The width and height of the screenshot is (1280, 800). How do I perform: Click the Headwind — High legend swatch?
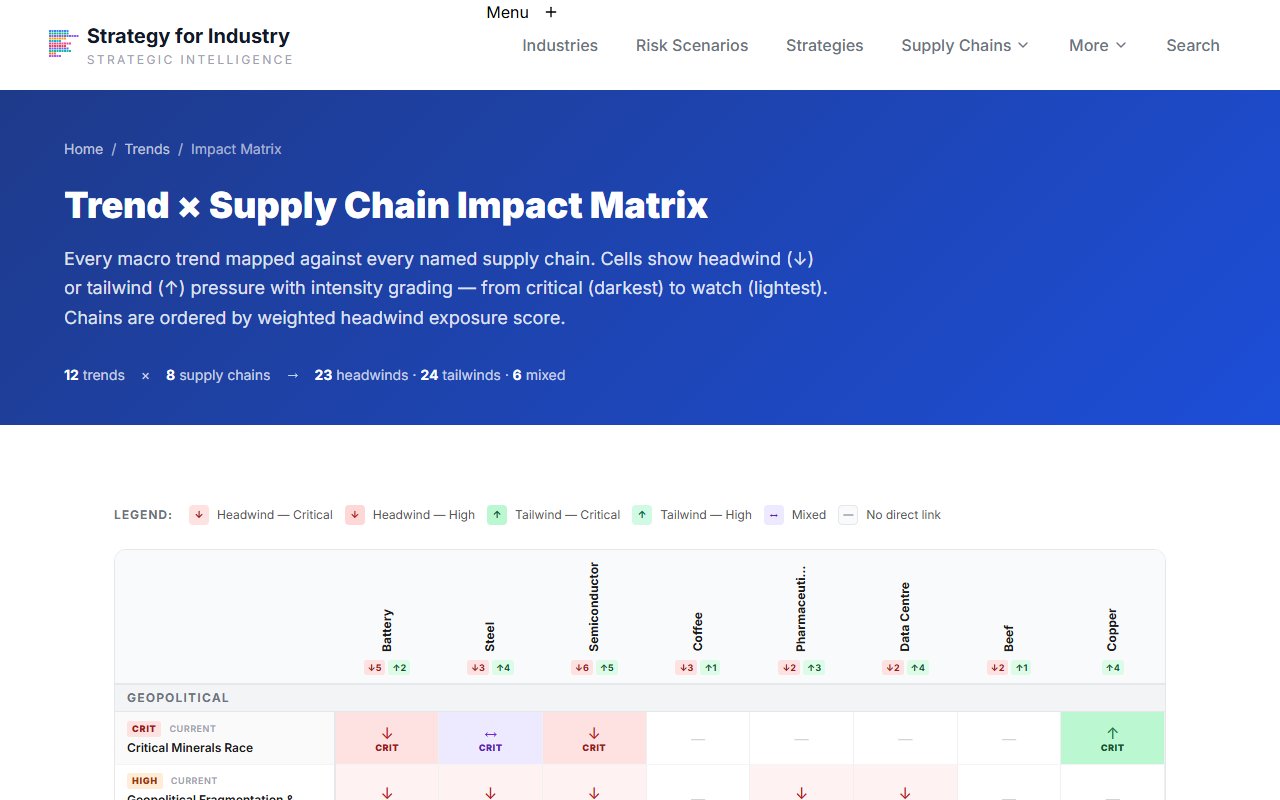tap(355, 514)
